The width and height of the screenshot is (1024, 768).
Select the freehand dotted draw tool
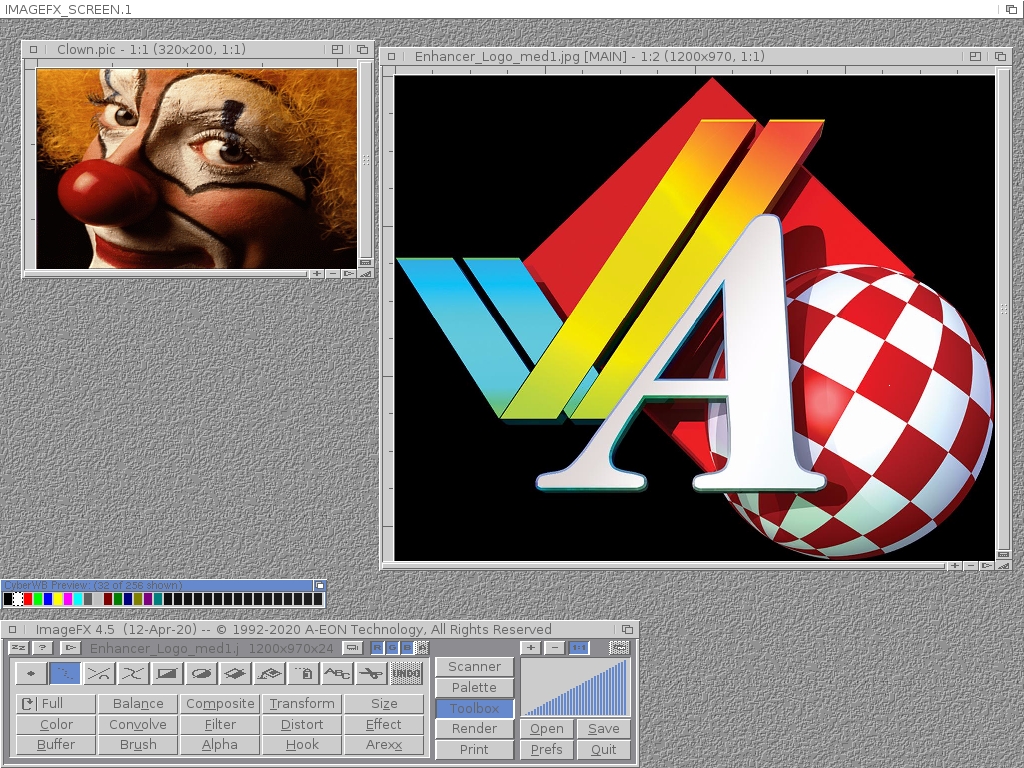[x=65, y=674]
